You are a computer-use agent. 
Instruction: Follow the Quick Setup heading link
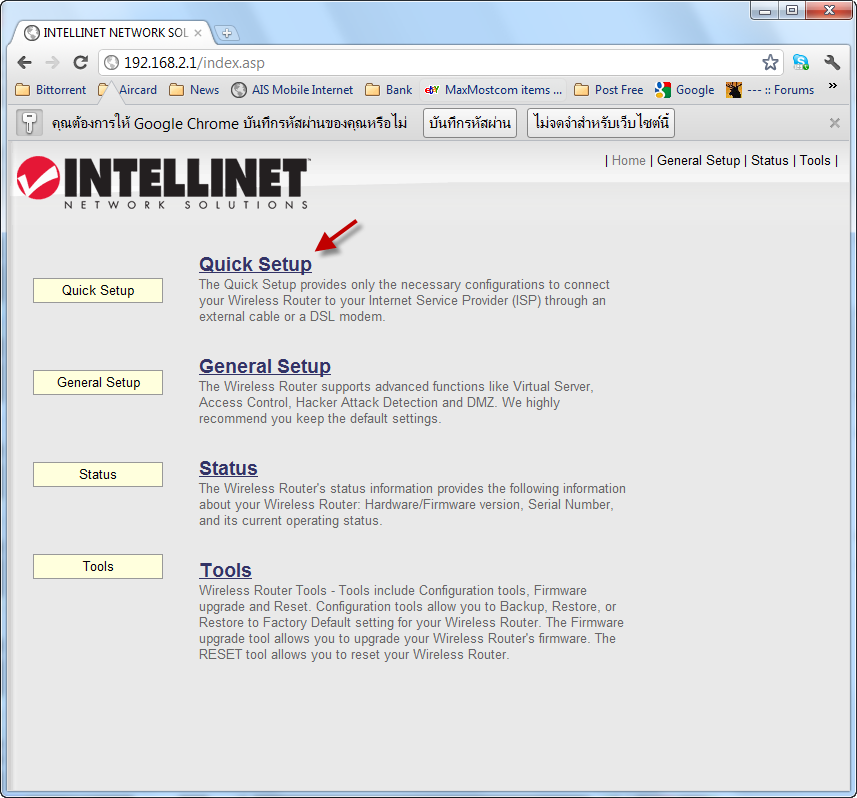click(255, 264)
